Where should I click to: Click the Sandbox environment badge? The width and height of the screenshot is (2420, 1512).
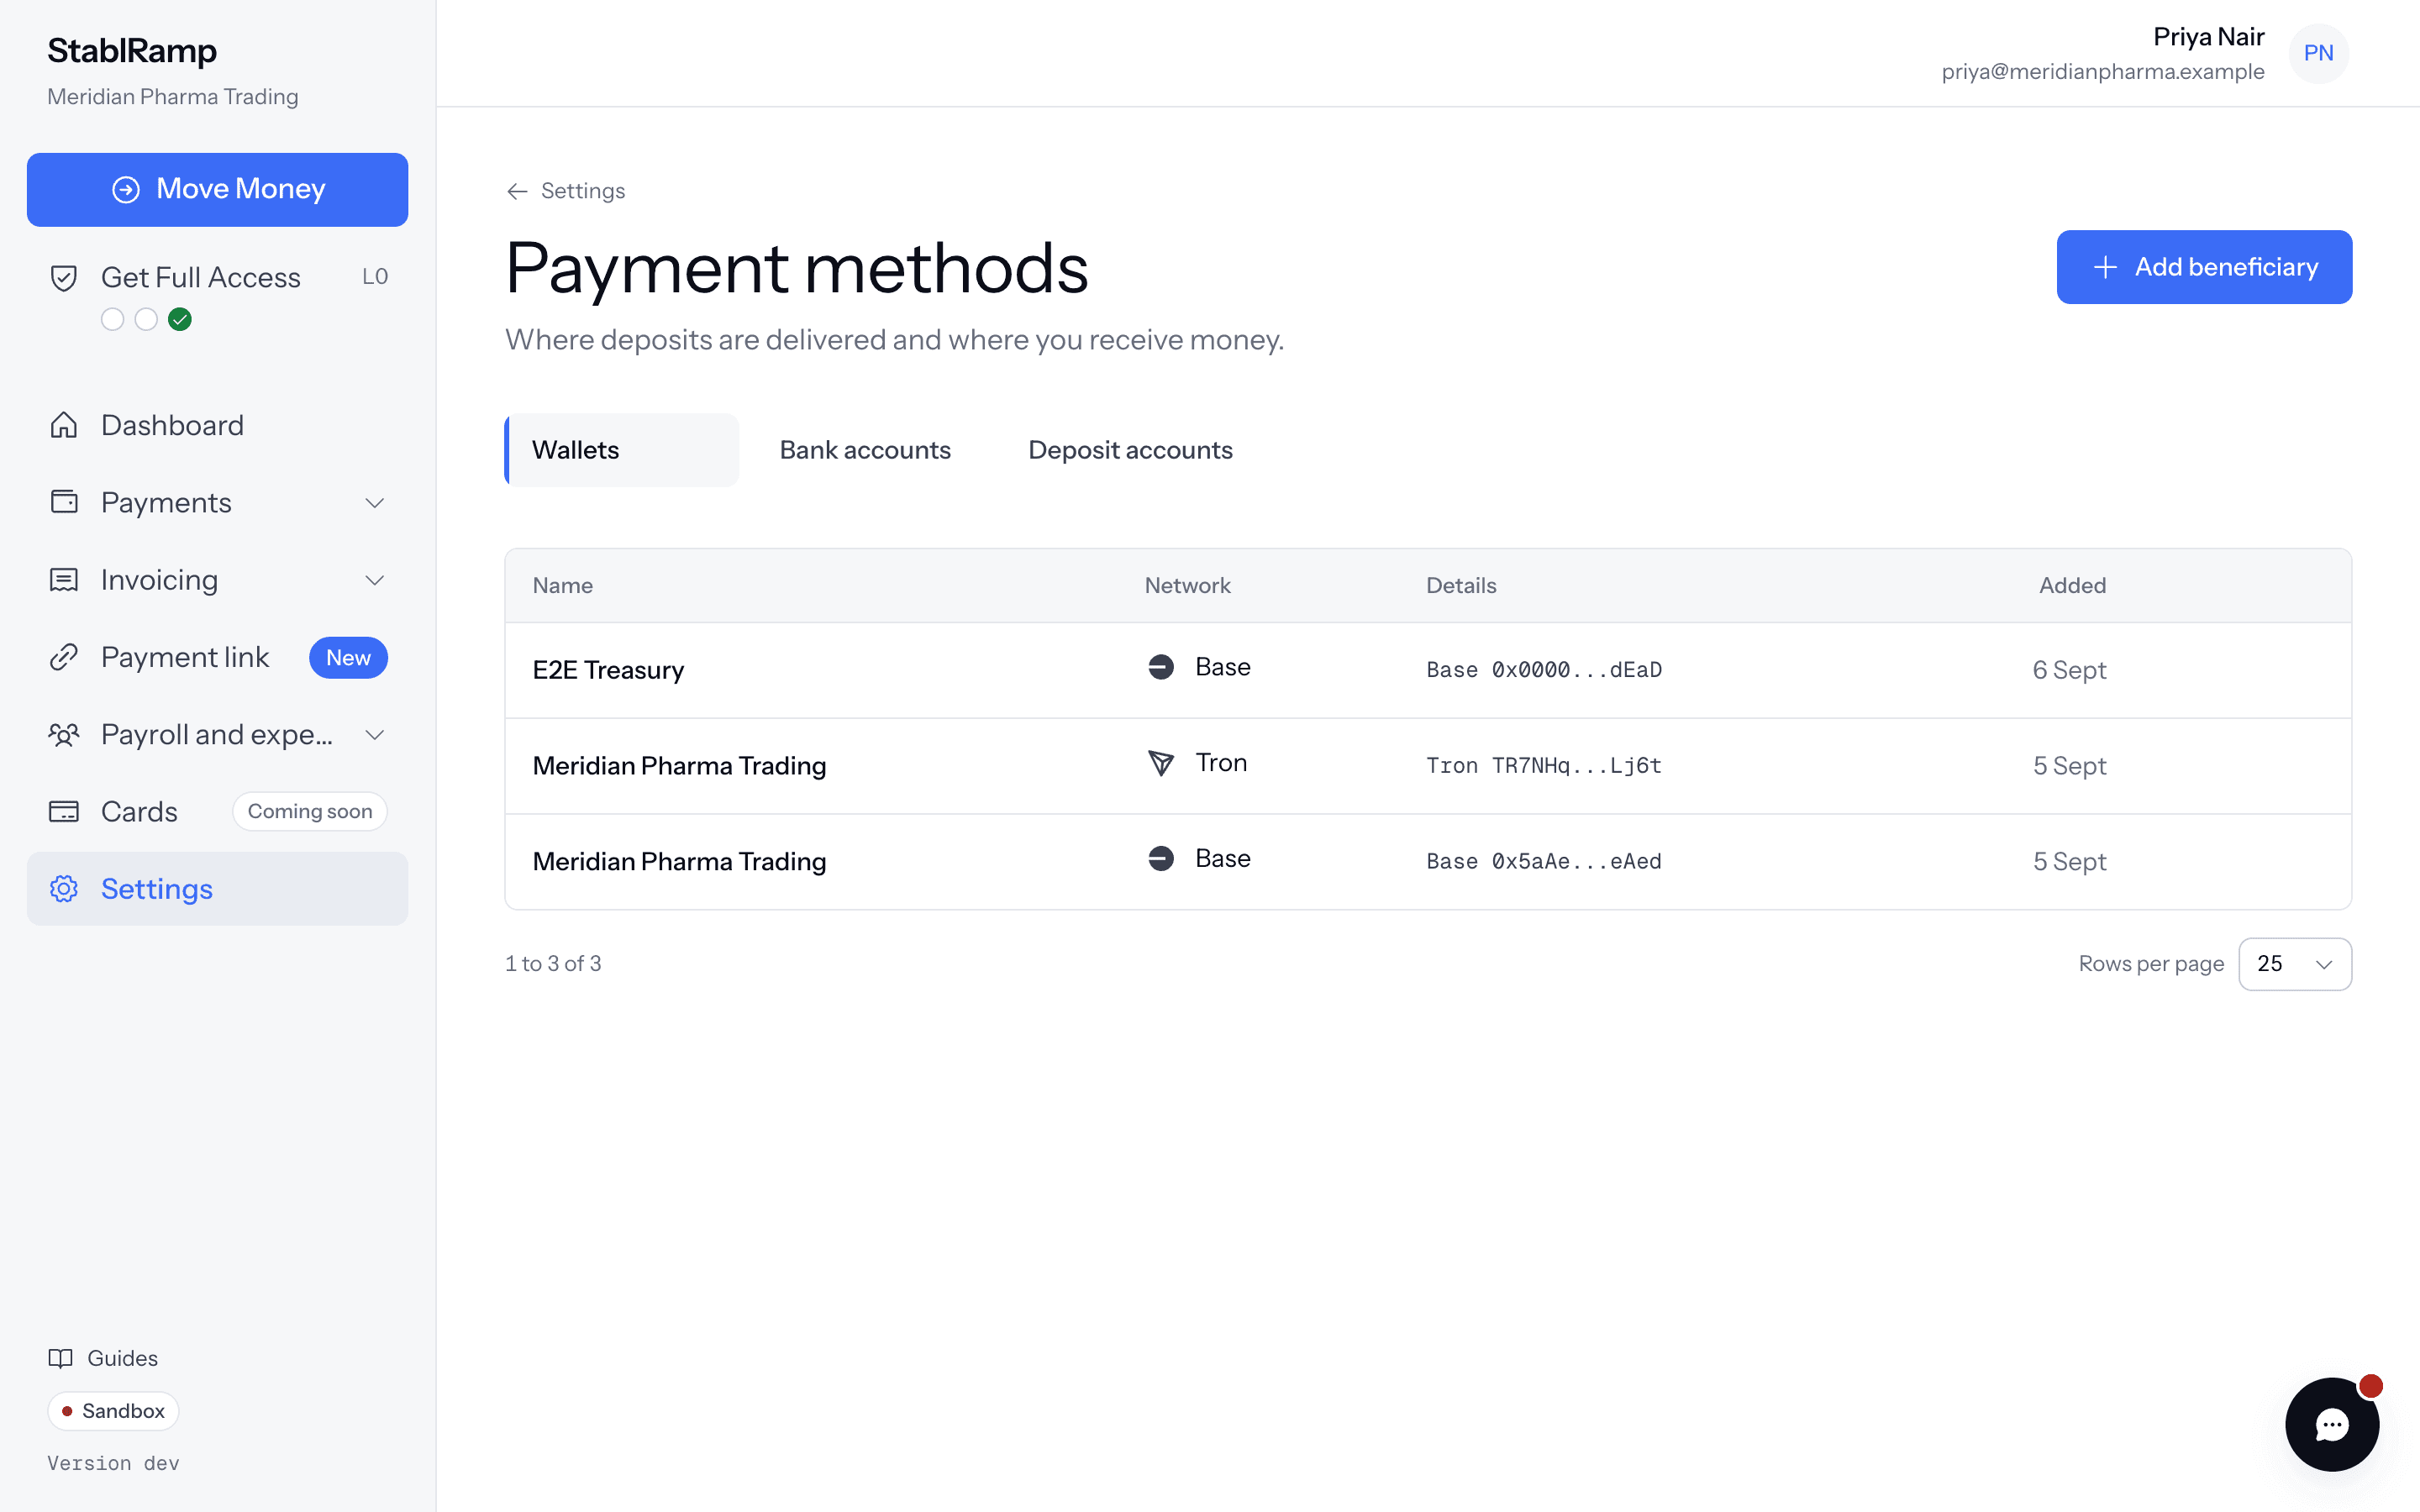[113, 1411]
